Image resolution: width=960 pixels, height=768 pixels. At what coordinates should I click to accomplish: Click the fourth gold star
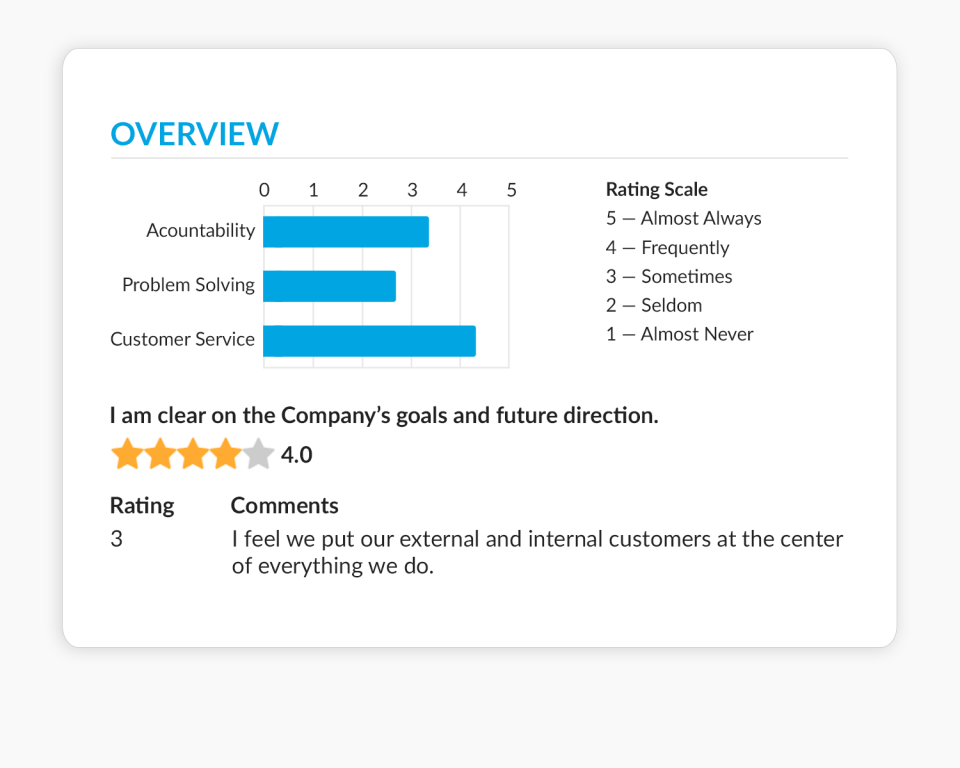[225, 454]
